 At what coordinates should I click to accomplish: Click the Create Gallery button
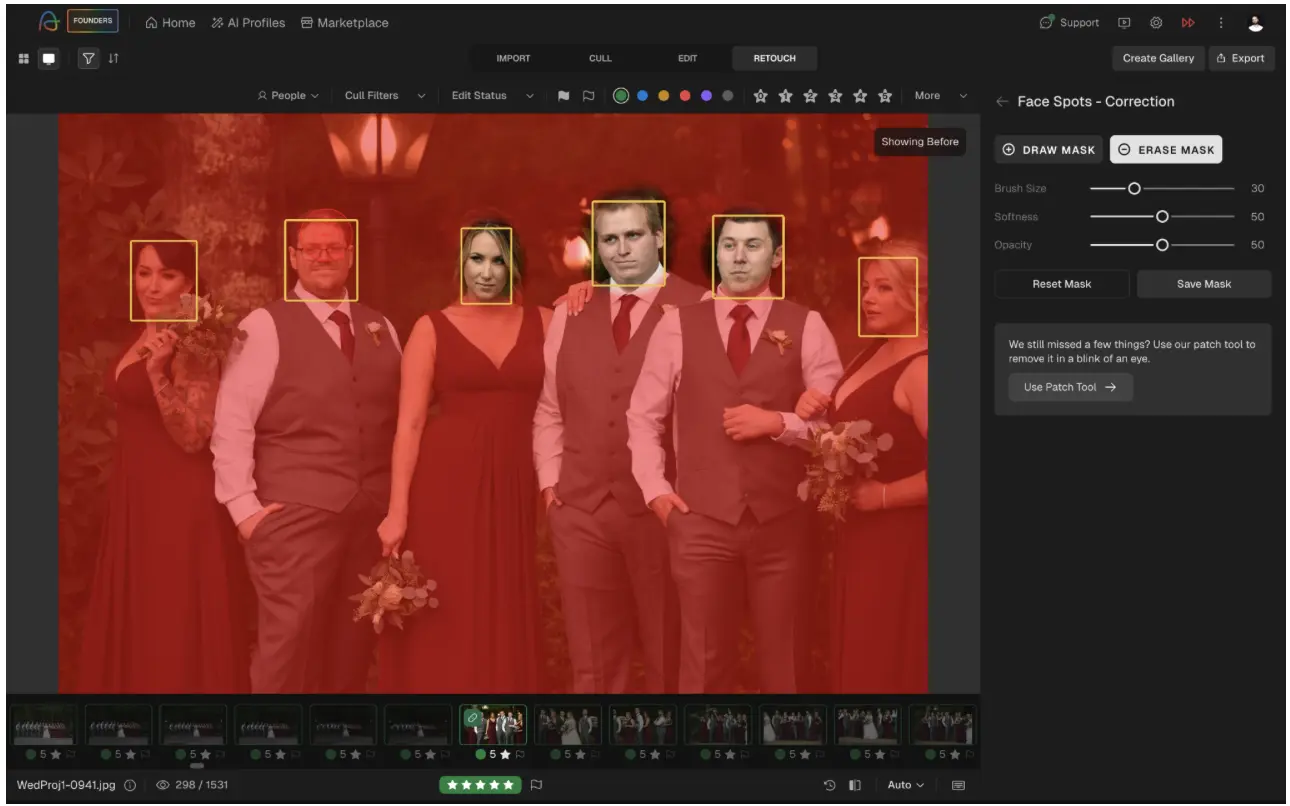click(x=1158, y=58)
